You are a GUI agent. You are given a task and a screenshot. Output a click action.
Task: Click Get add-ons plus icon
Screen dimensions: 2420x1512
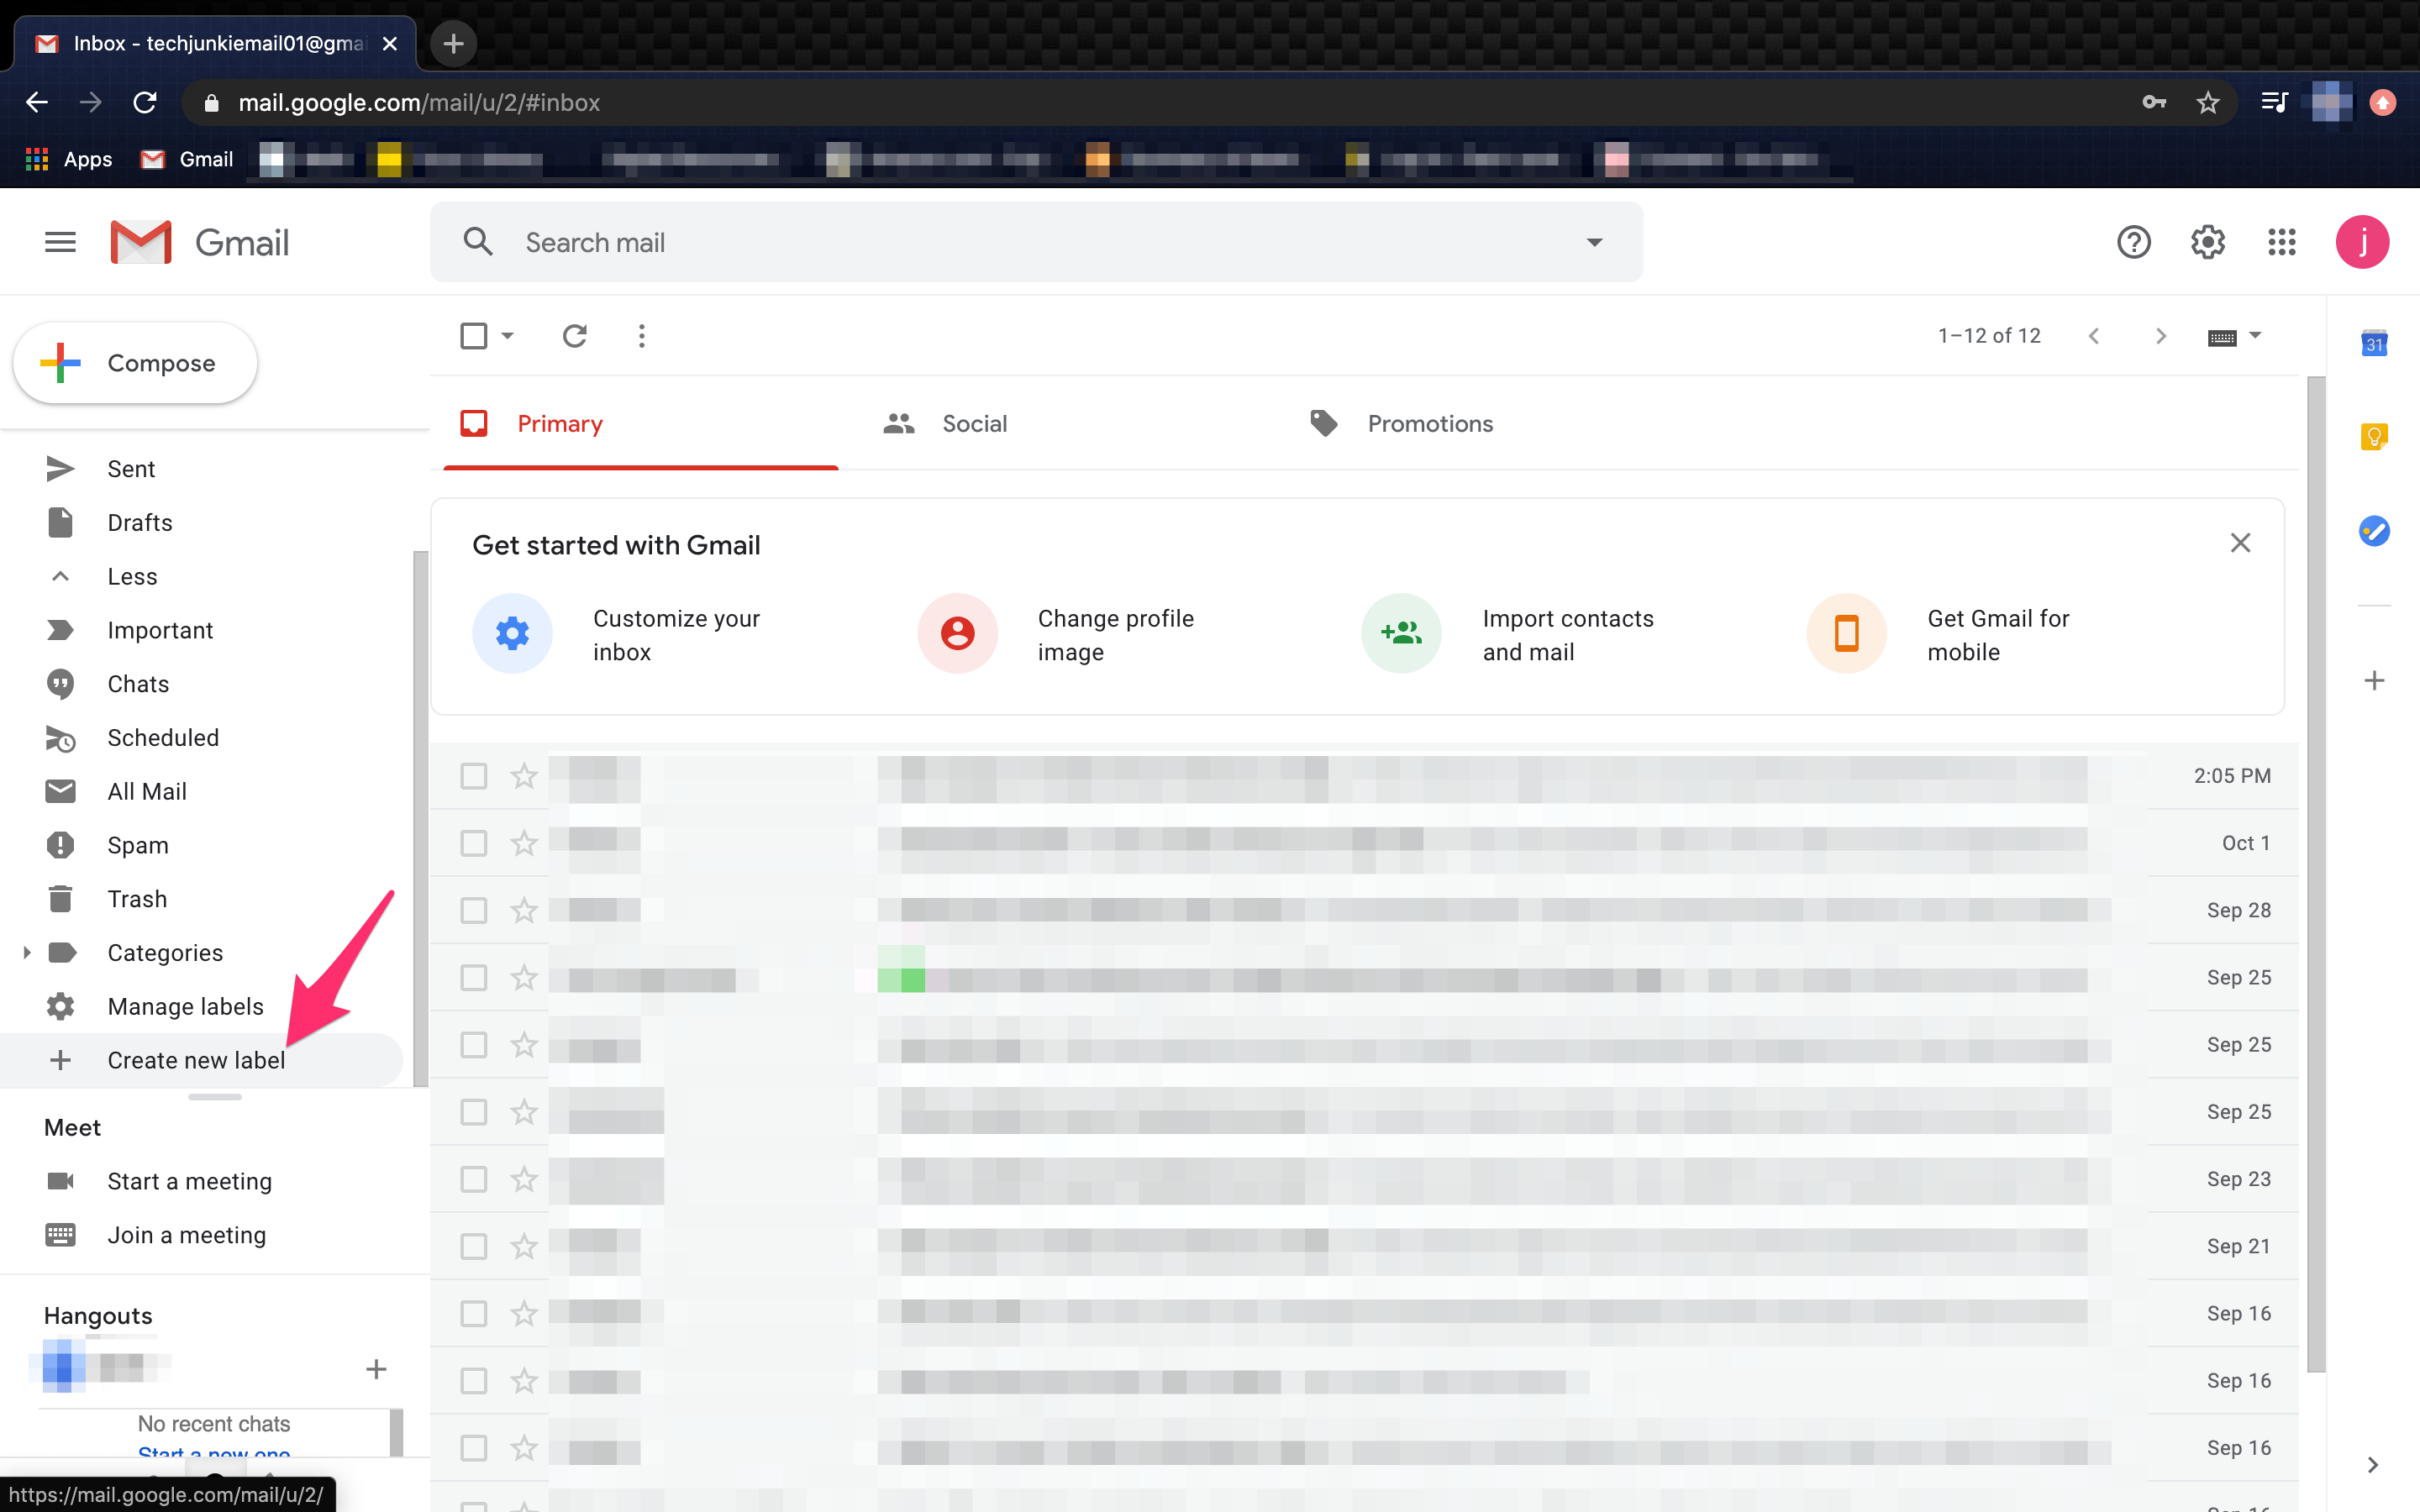pos(2374,681)
